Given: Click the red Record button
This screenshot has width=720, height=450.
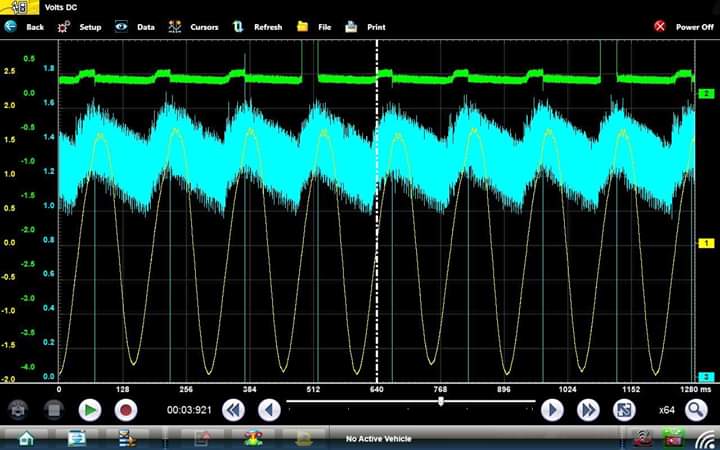Looking at the screenshot, I should click(x=126, y=409).
